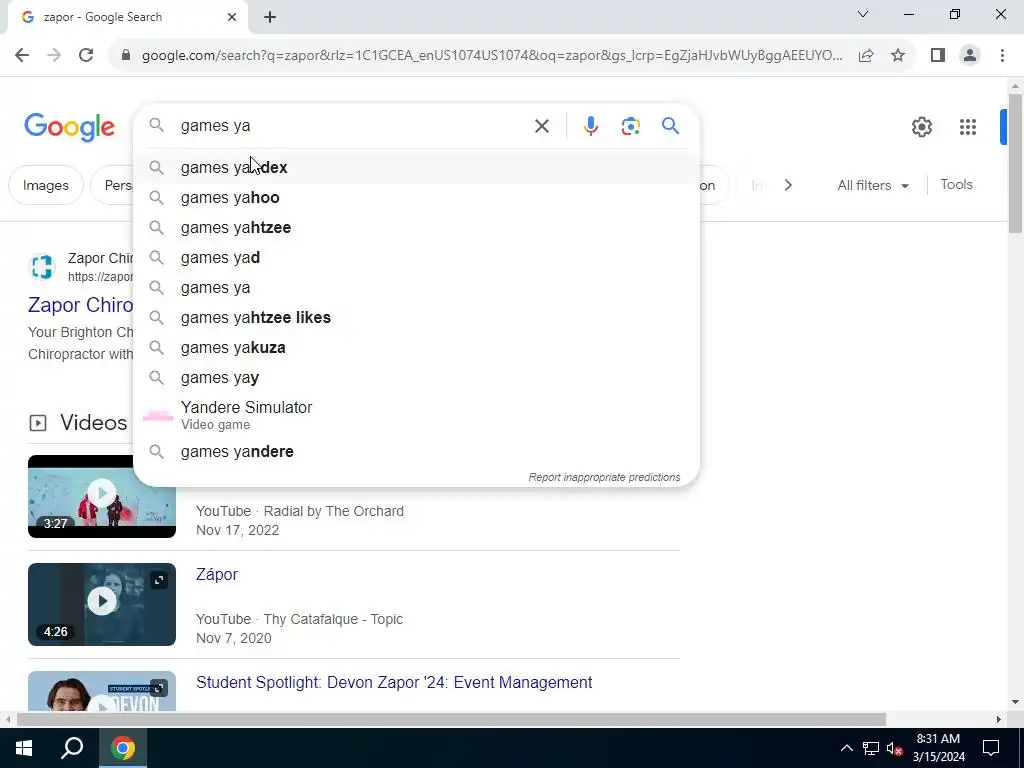
Task: Open the Chrome three-dot menu
Action: click(1002, 56)
